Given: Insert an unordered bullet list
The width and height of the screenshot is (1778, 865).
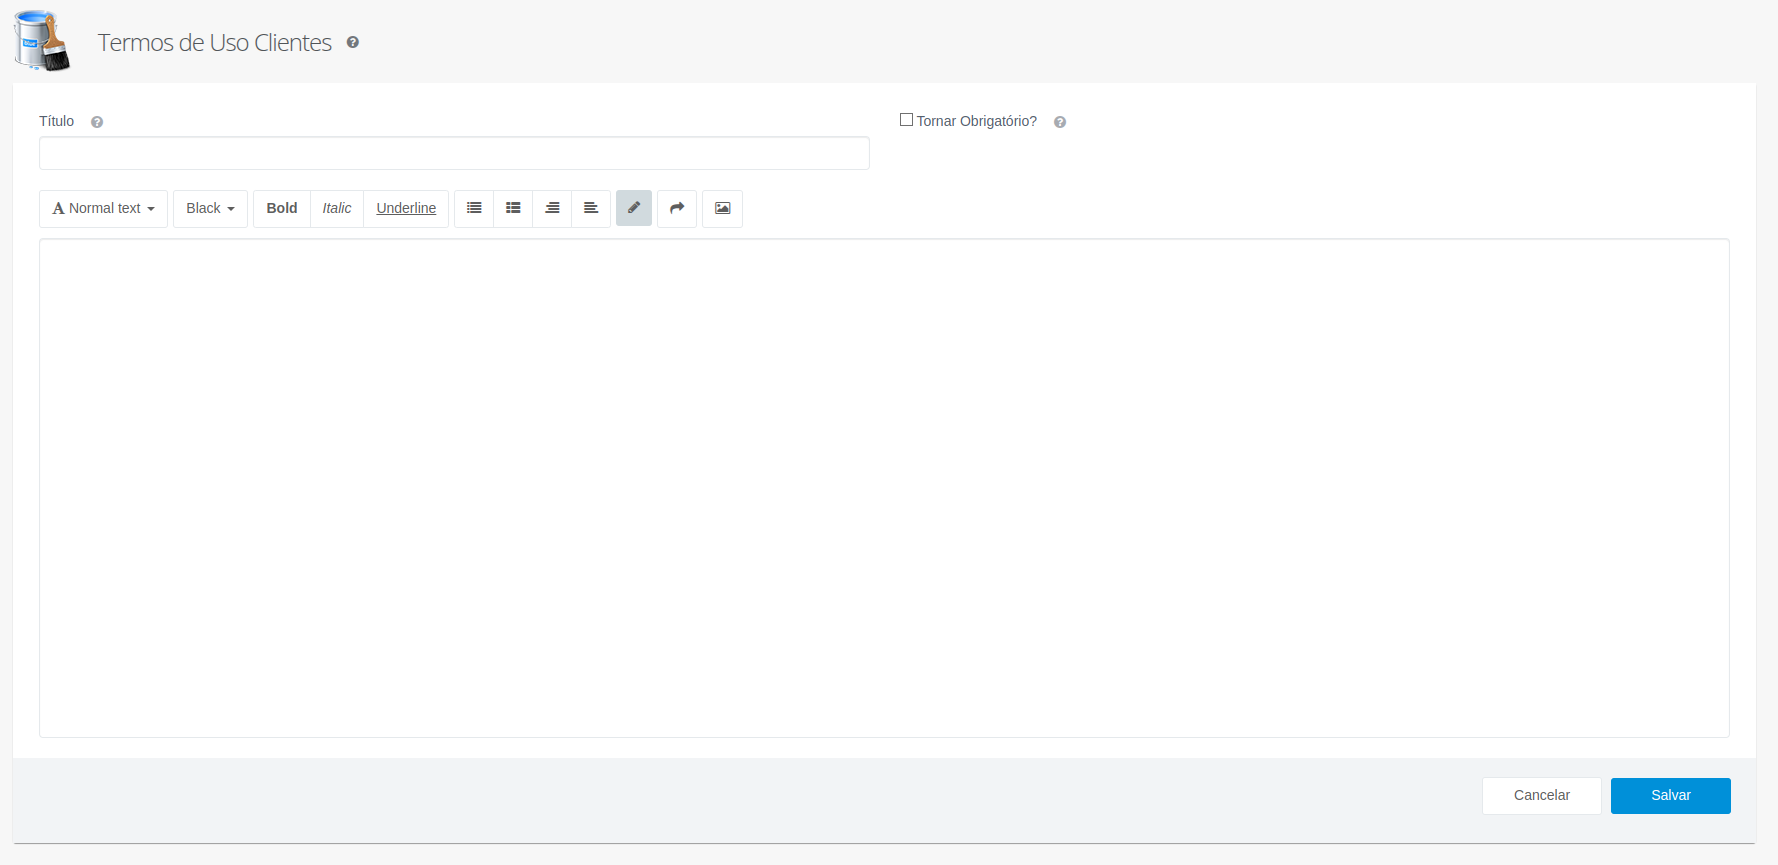Looking at the screenshot, I should pyautogui.click(x=474, y=208).
